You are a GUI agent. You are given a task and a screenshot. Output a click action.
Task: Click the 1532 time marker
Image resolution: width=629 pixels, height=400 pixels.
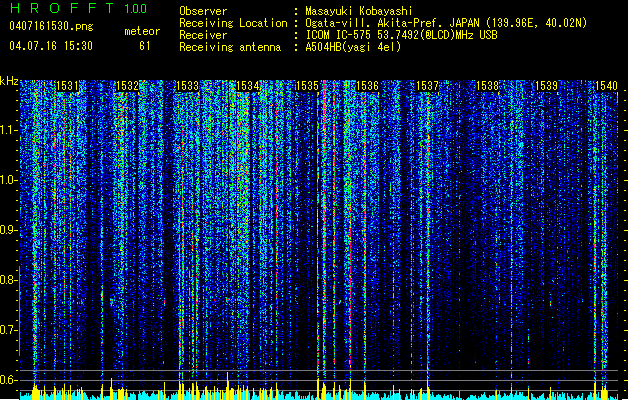point(127,86)
